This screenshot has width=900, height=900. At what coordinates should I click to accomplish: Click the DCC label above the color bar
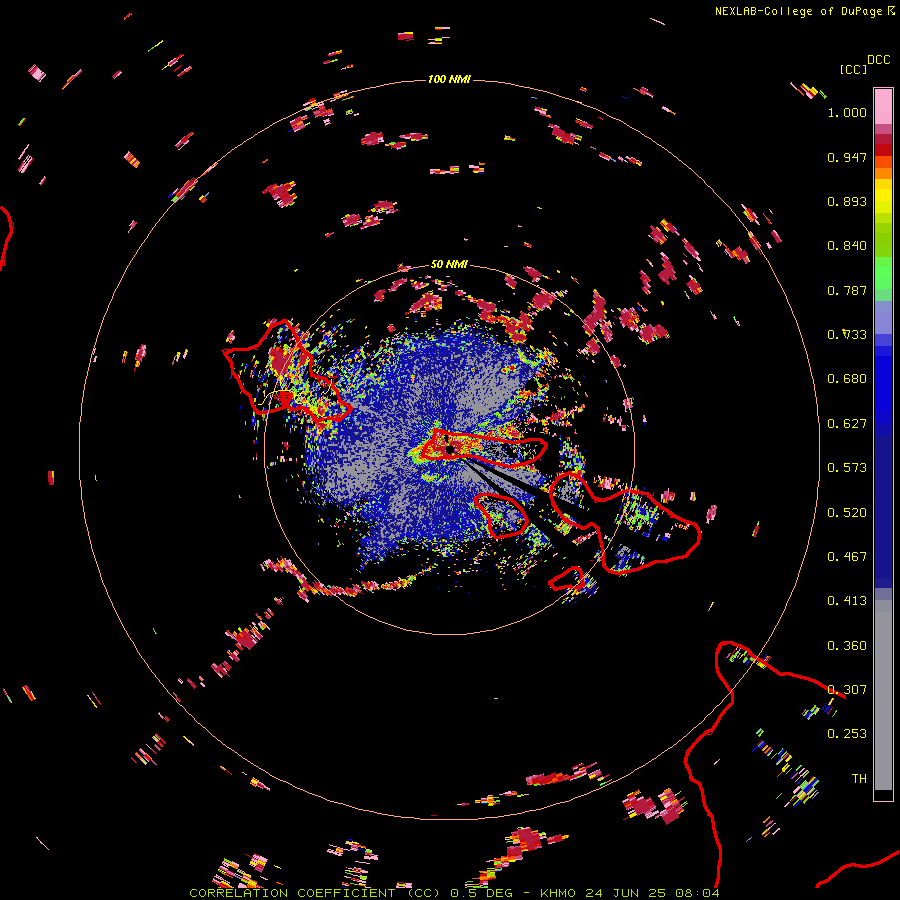click(x=879, y=60)
